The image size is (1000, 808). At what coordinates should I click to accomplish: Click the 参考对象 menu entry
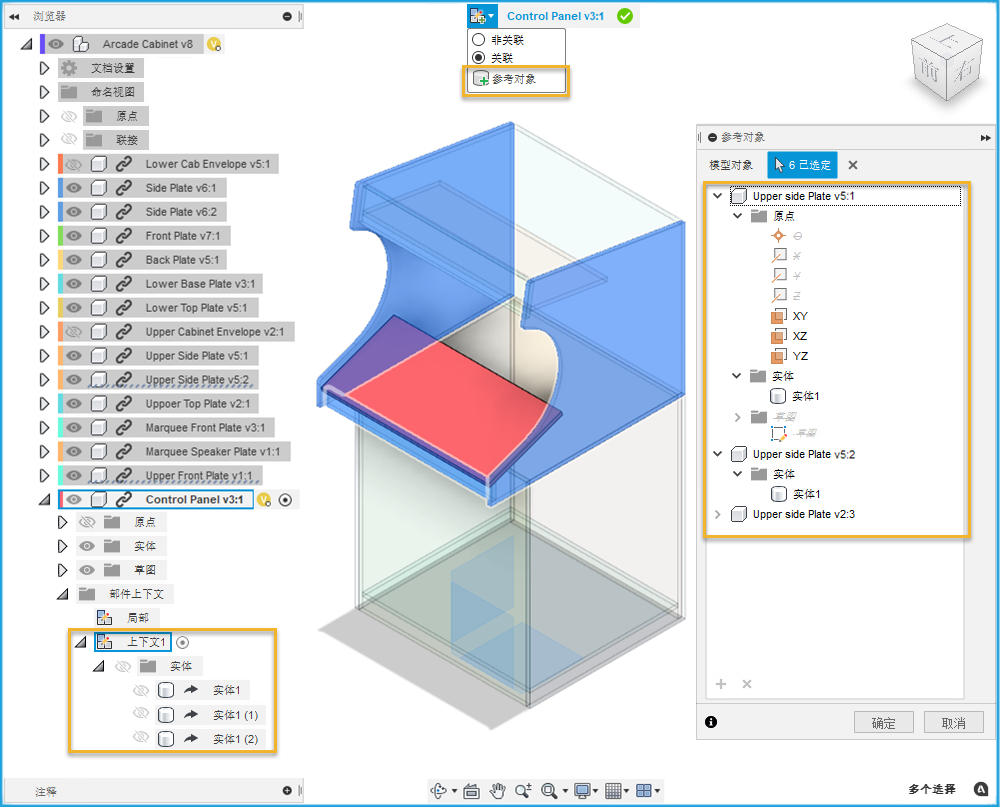click(515, 80)
